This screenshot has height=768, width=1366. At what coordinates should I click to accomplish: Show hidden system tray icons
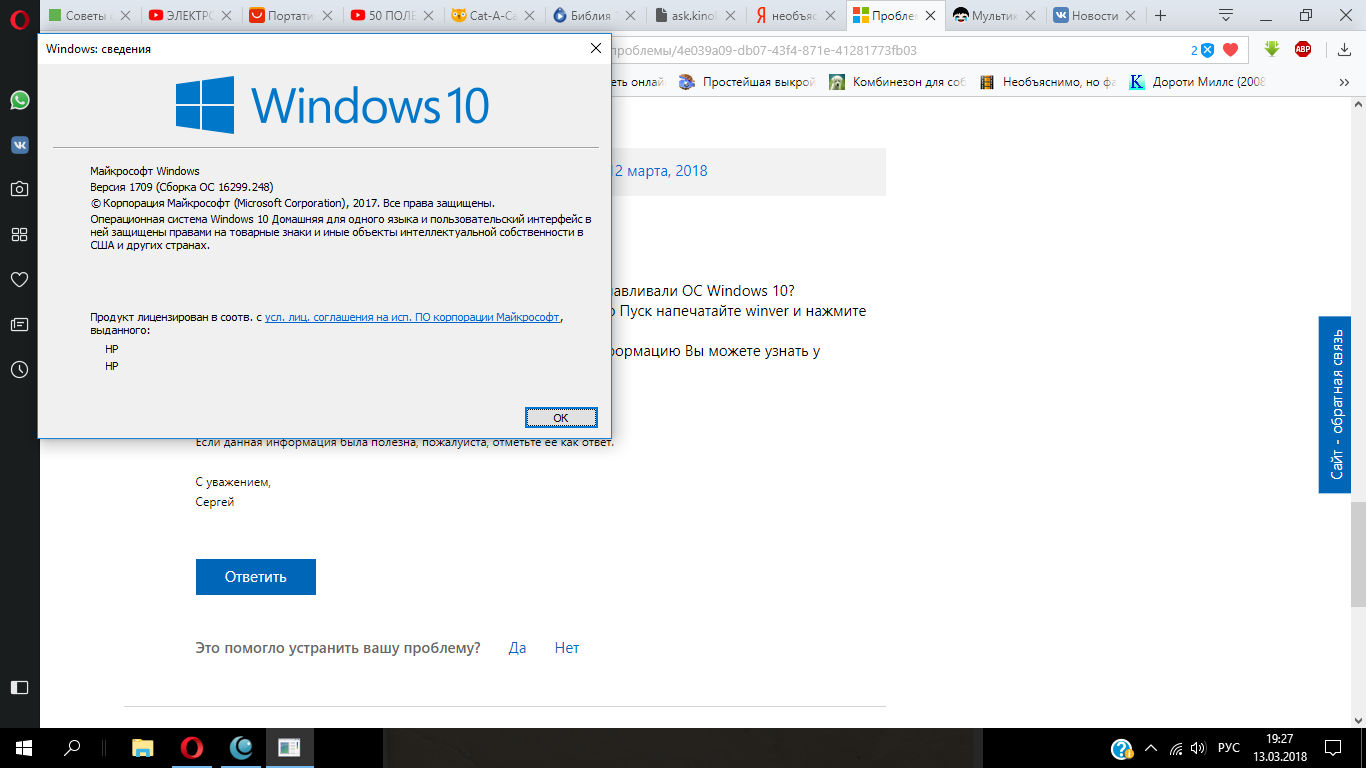(x=1151, y=748)
